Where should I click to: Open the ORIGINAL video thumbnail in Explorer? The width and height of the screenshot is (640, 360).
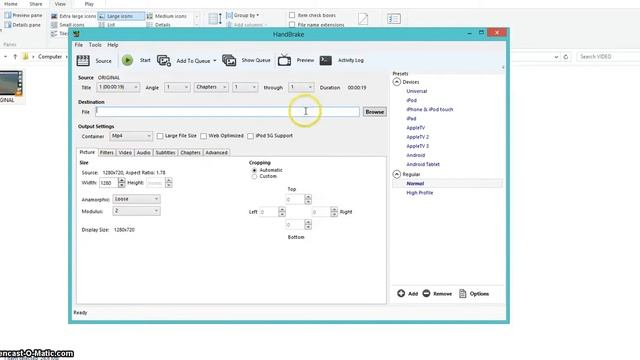(x=11, y=83)
